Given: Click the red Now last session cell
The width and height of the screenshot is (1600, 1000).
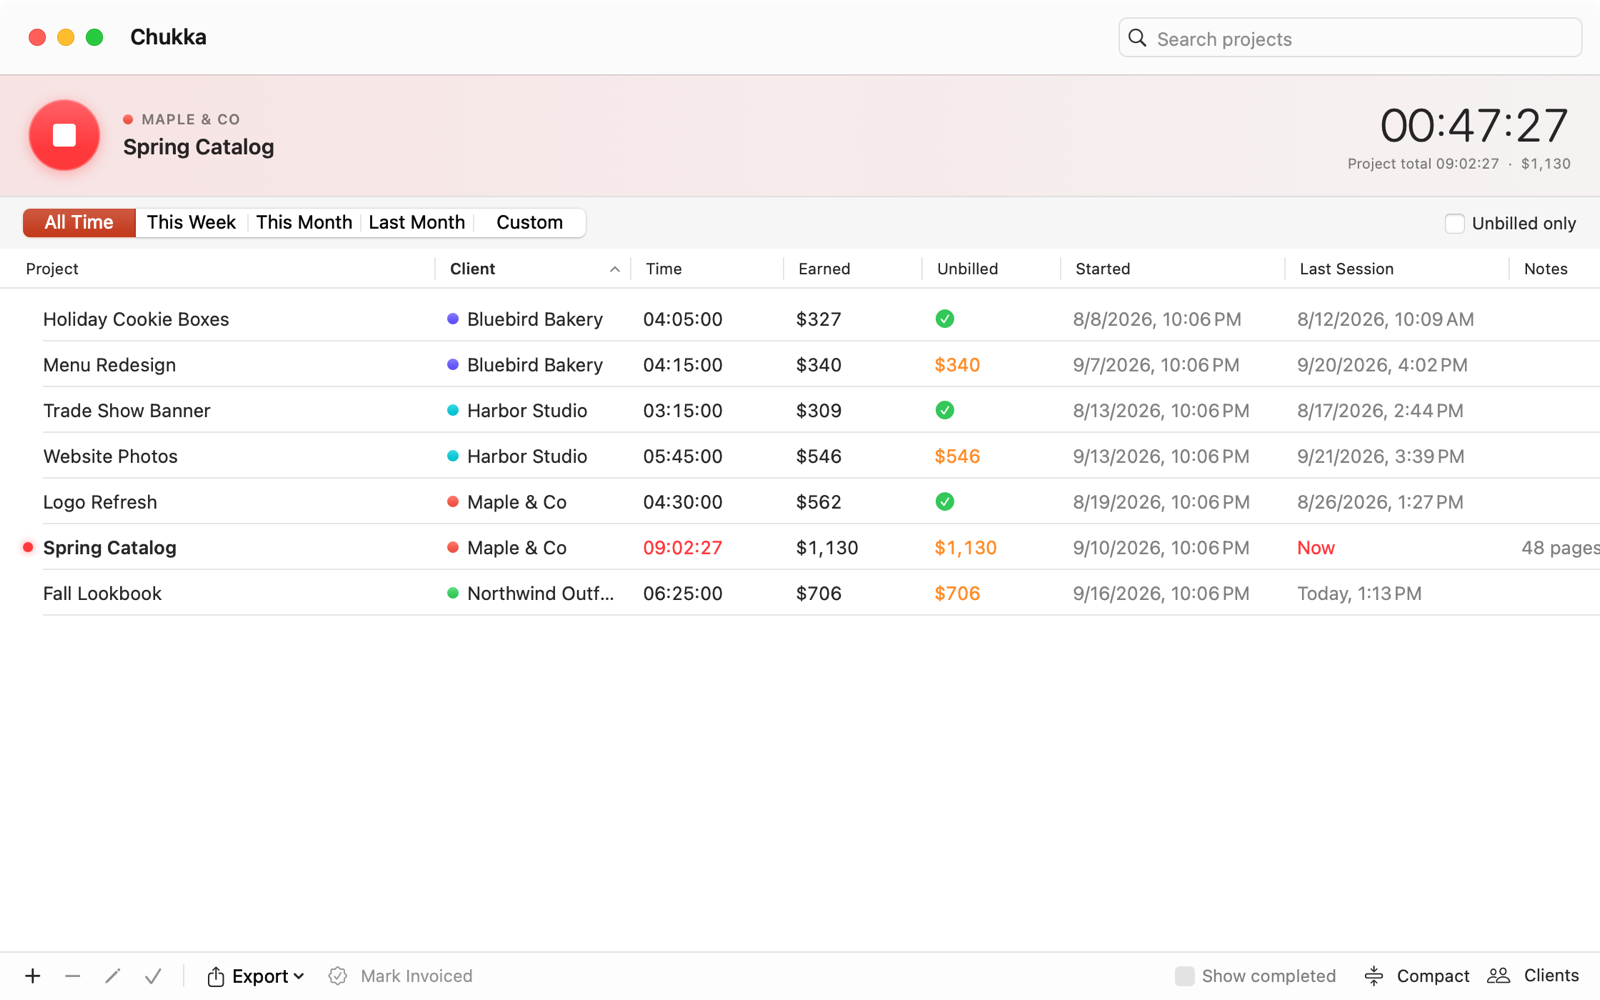Looking at the screenshot, I should tap(1316, 548).
